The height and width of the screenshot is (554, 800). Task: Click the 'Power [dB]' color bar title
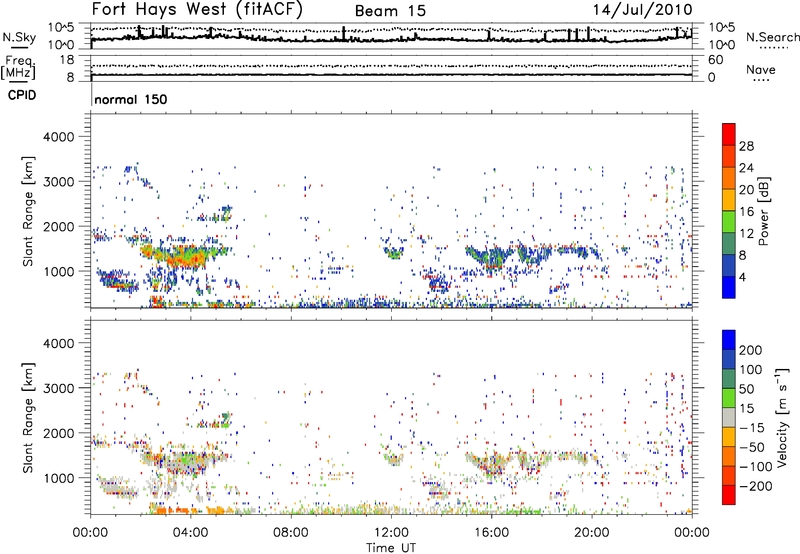[x=764, y=211]
